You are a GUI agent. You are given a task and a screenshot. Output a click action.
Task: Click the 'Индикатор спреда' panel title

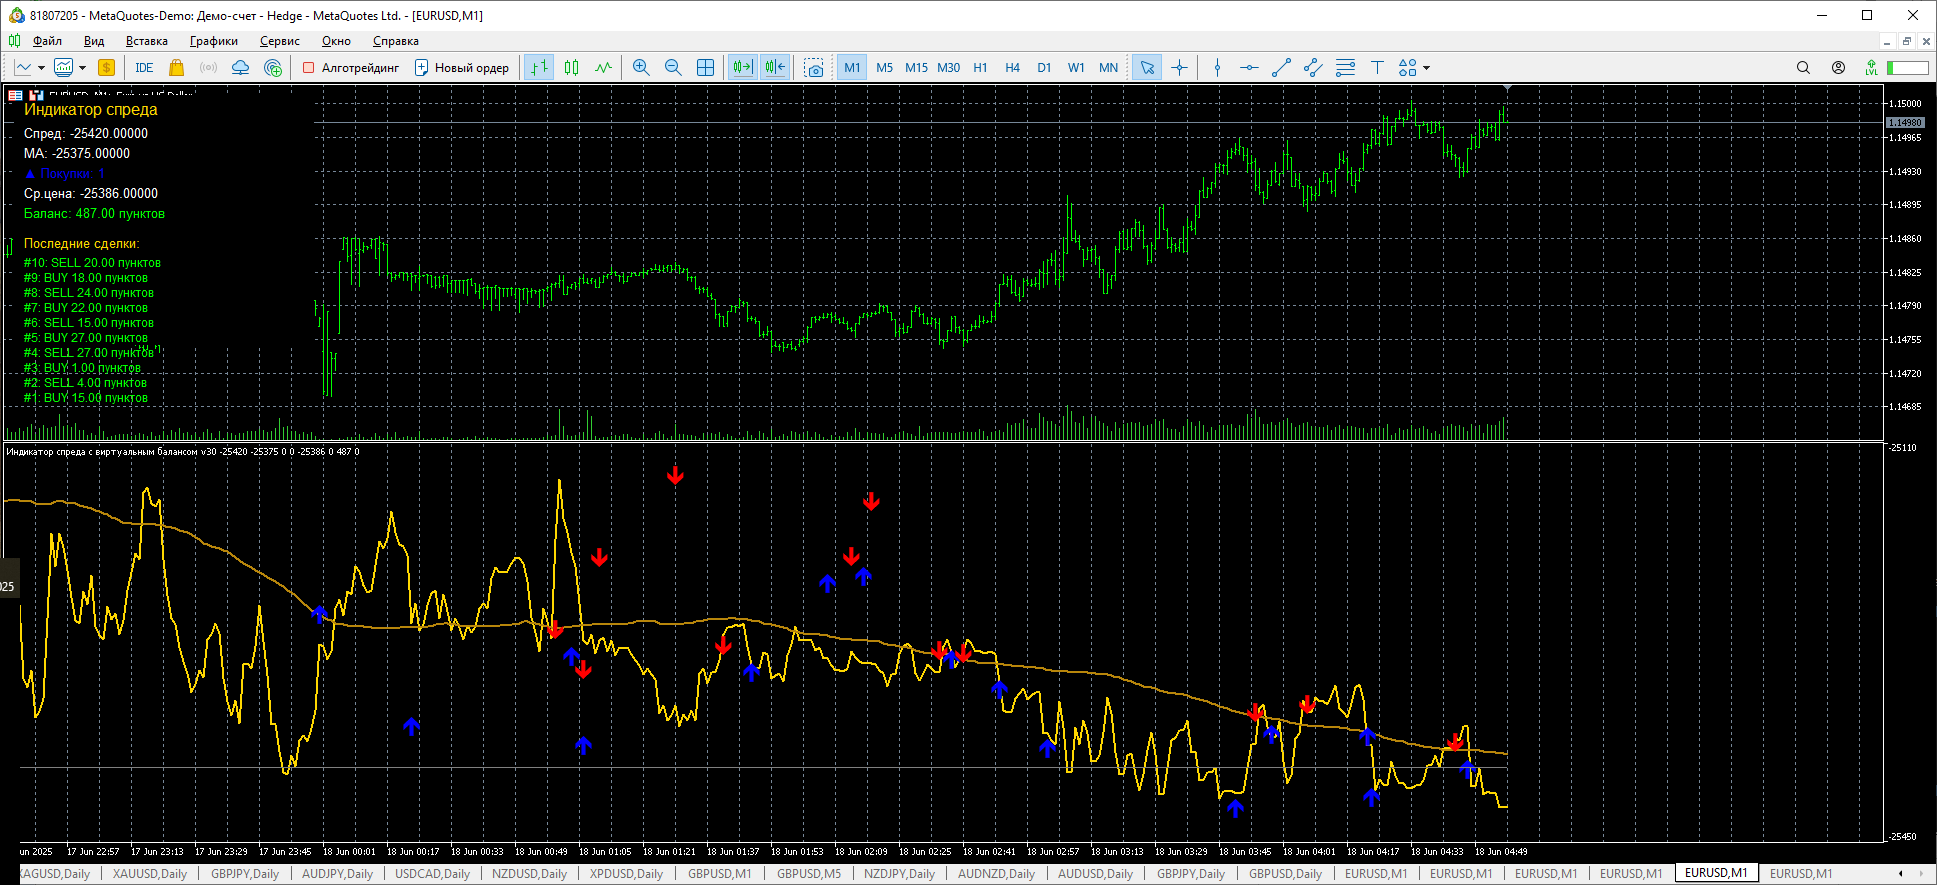coord(91,110)
